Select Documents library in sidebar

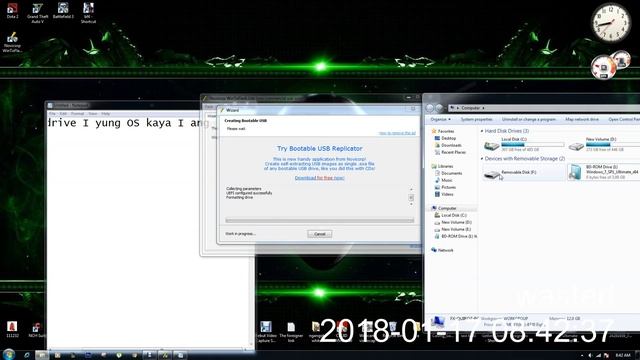click(x=451, y=173)
